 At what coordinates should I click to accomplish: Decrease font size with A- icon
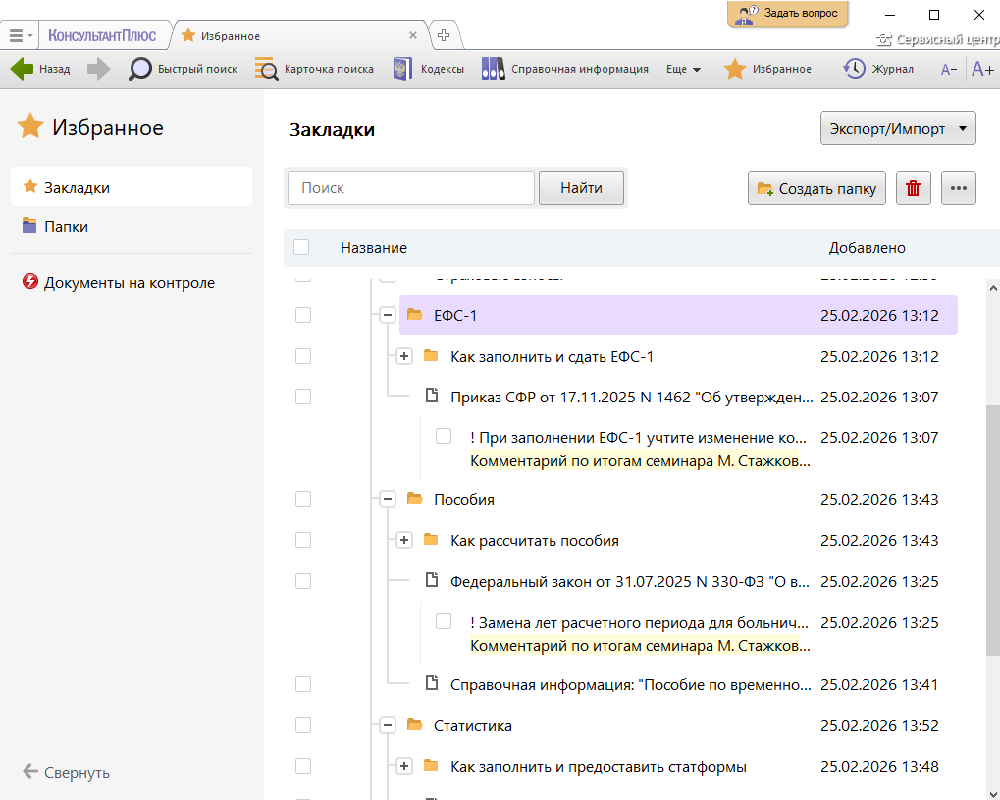(x=949, y=69)
